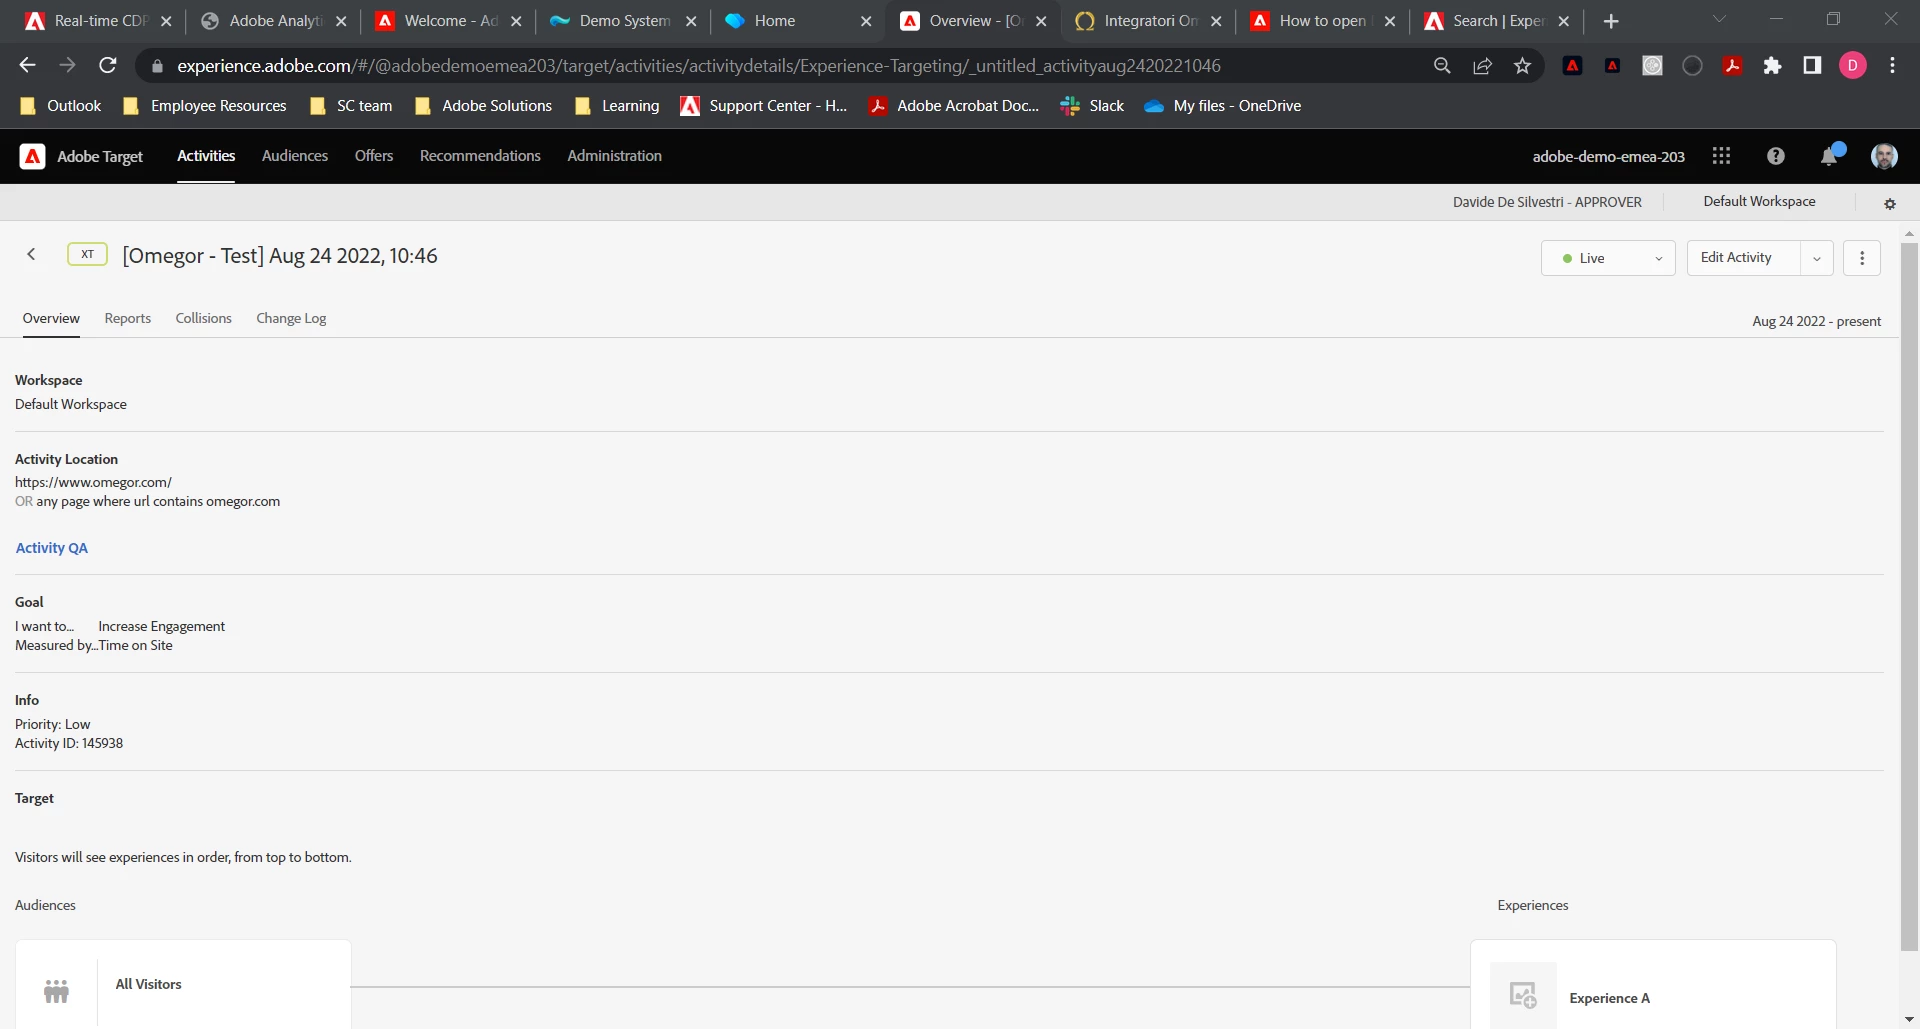This screenshot has height=1029, width=1920.
Task: Click the page vertical scrollbar thumb
Action: (1909, 596)
